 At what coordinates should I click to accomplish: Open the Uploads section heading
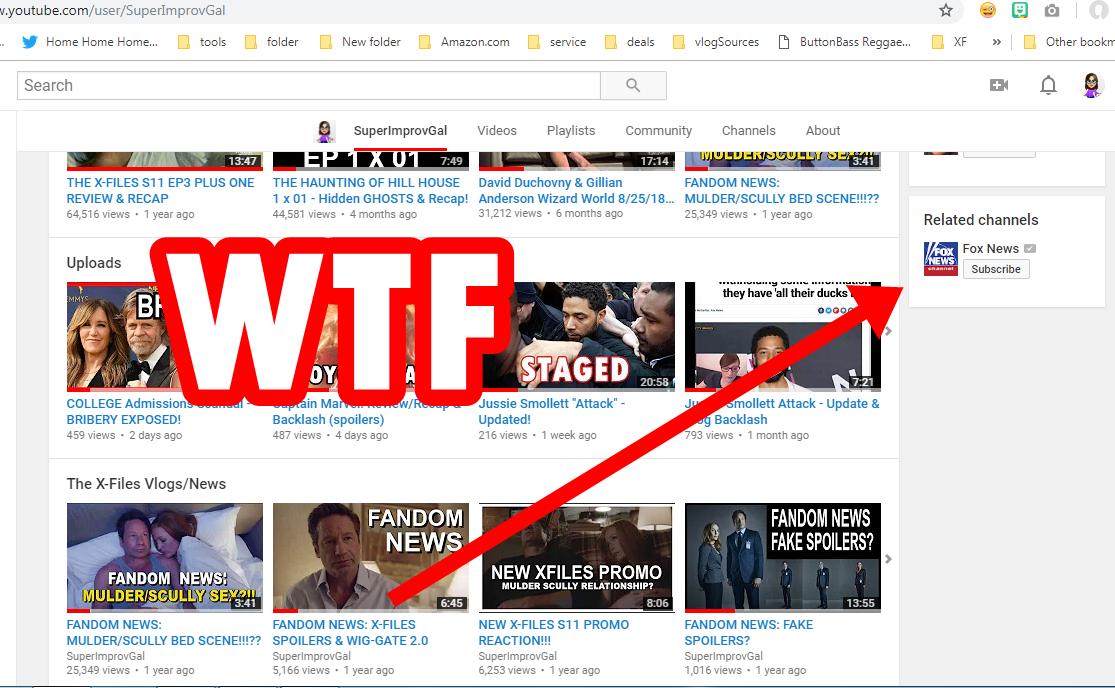click(x=94, y=262)
